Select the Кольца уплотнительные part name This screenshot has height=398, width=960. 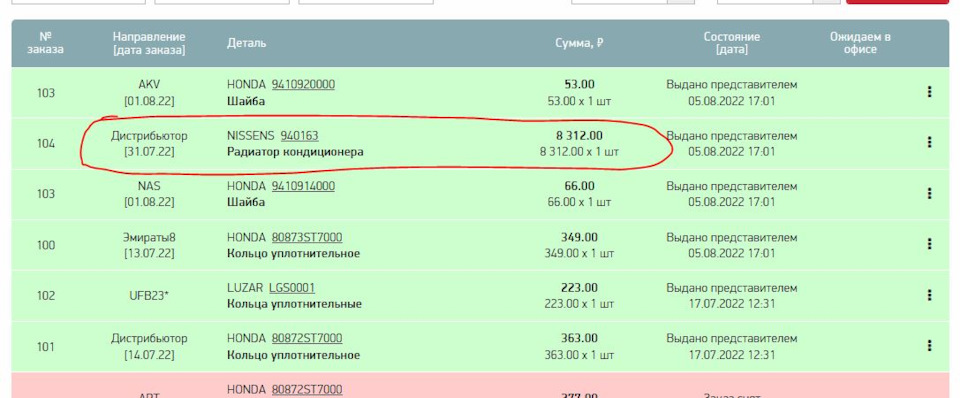pyautogui.click(x=294, y=304)
